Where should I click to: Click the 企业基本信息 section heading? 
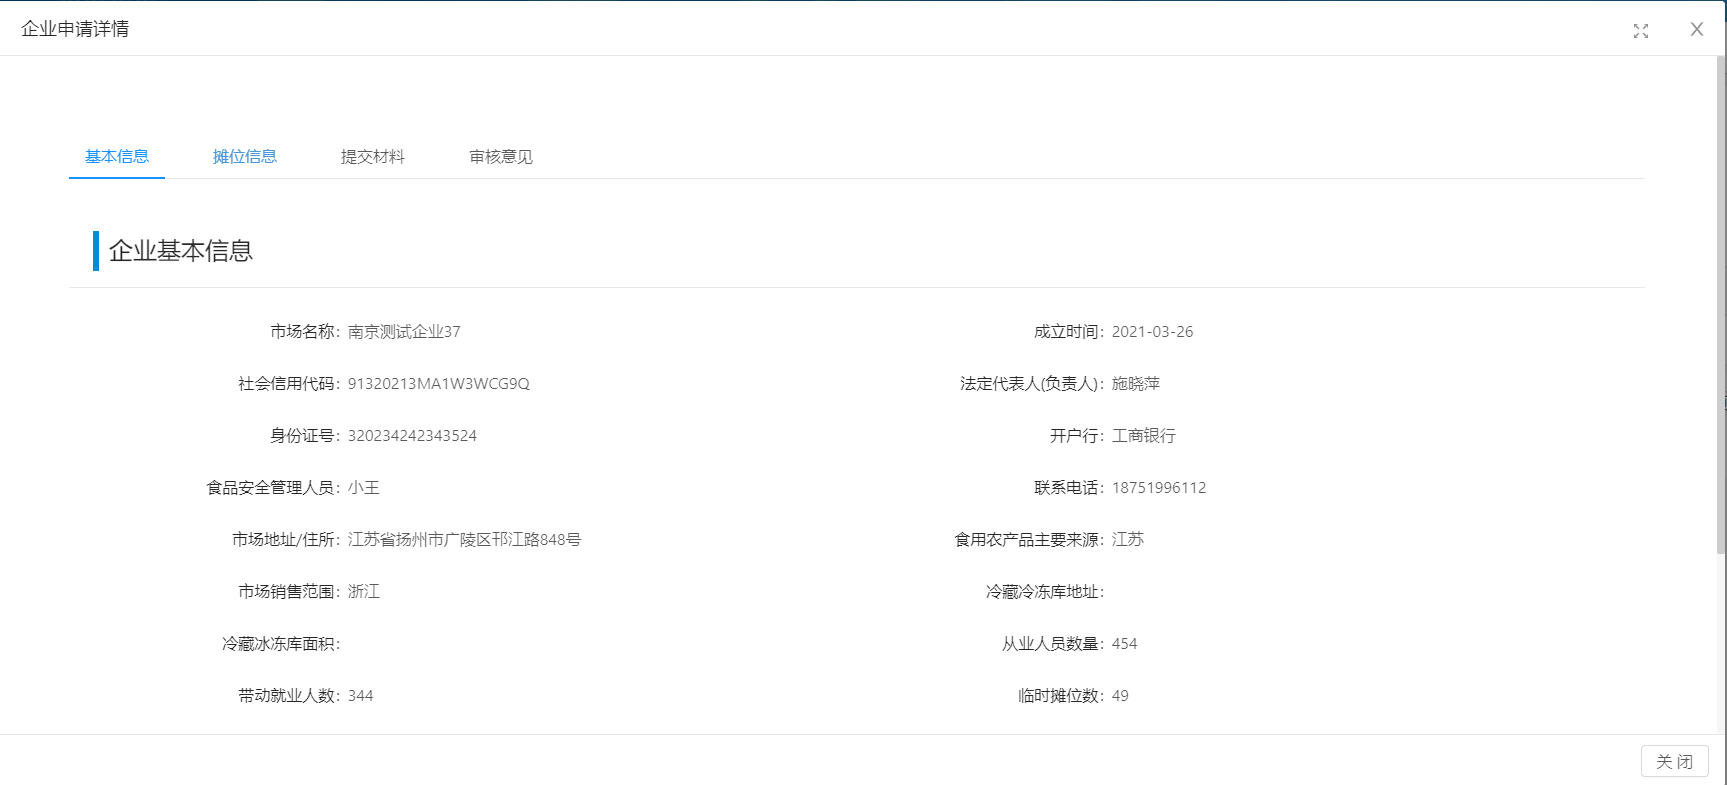pos(180,251)
